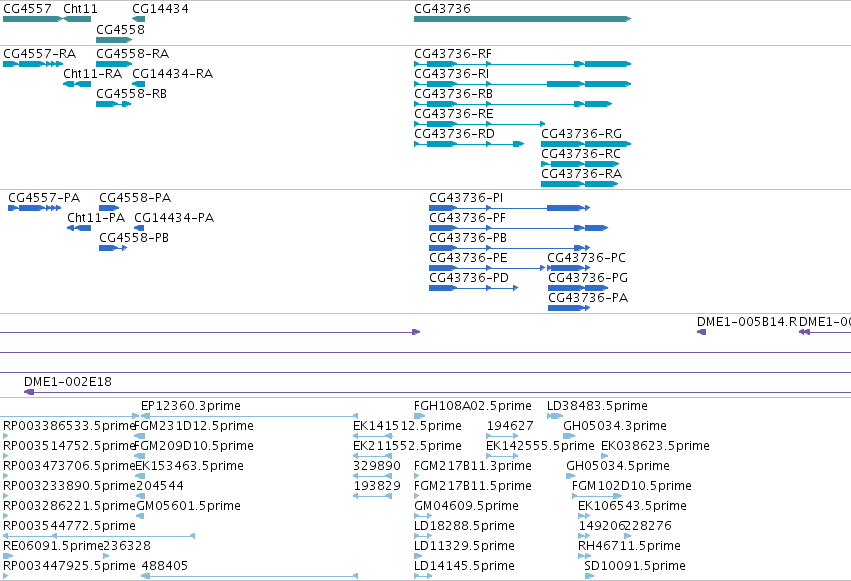Open transcript CG14434-RA
Screen dimensions: 851x581
pos(138,84)
